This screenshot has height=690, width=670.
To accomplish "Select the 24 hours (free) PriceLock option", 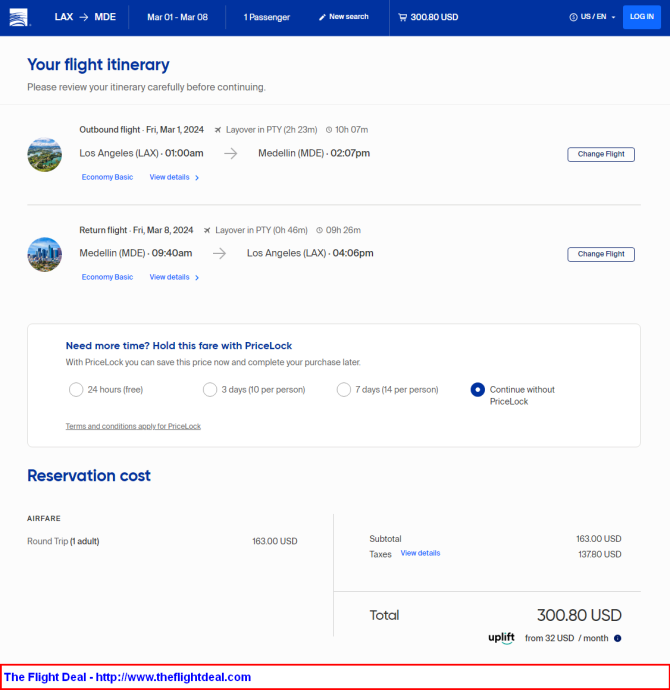I will point(76,389).
